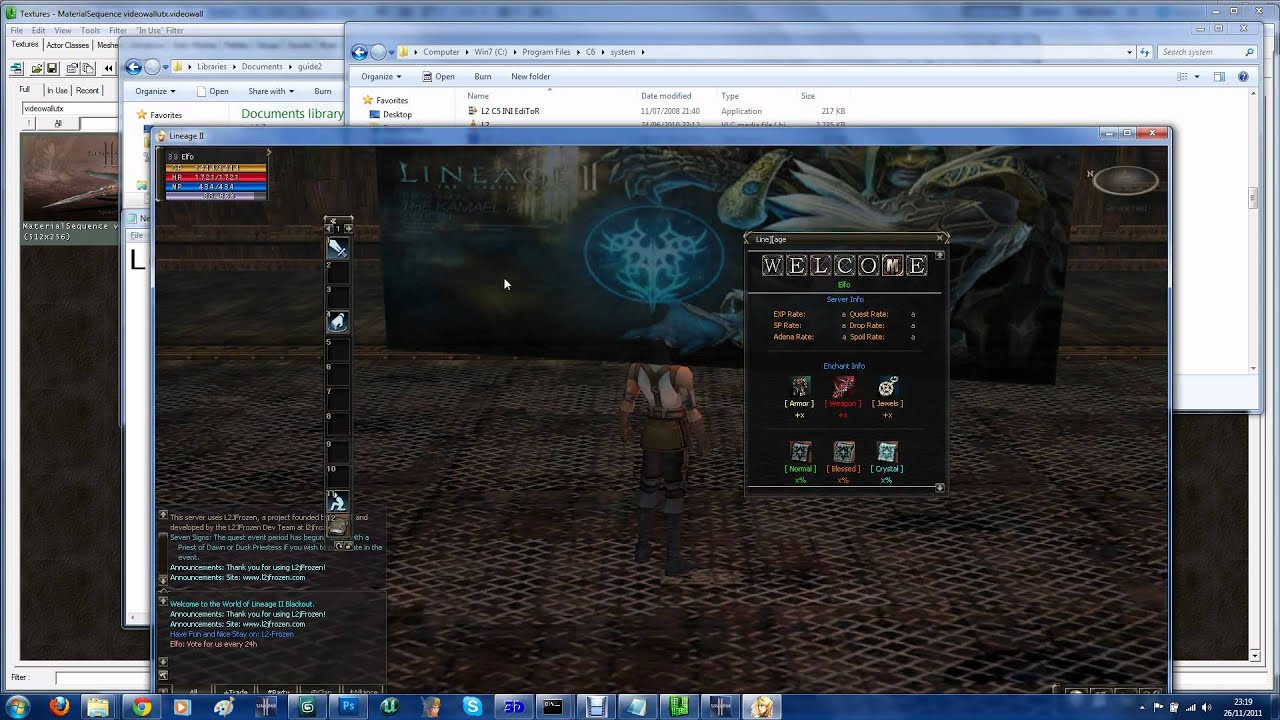Open the Share with dropdown
The width and height of the screenshot is (1280, 720).
(x=270, y=91)
